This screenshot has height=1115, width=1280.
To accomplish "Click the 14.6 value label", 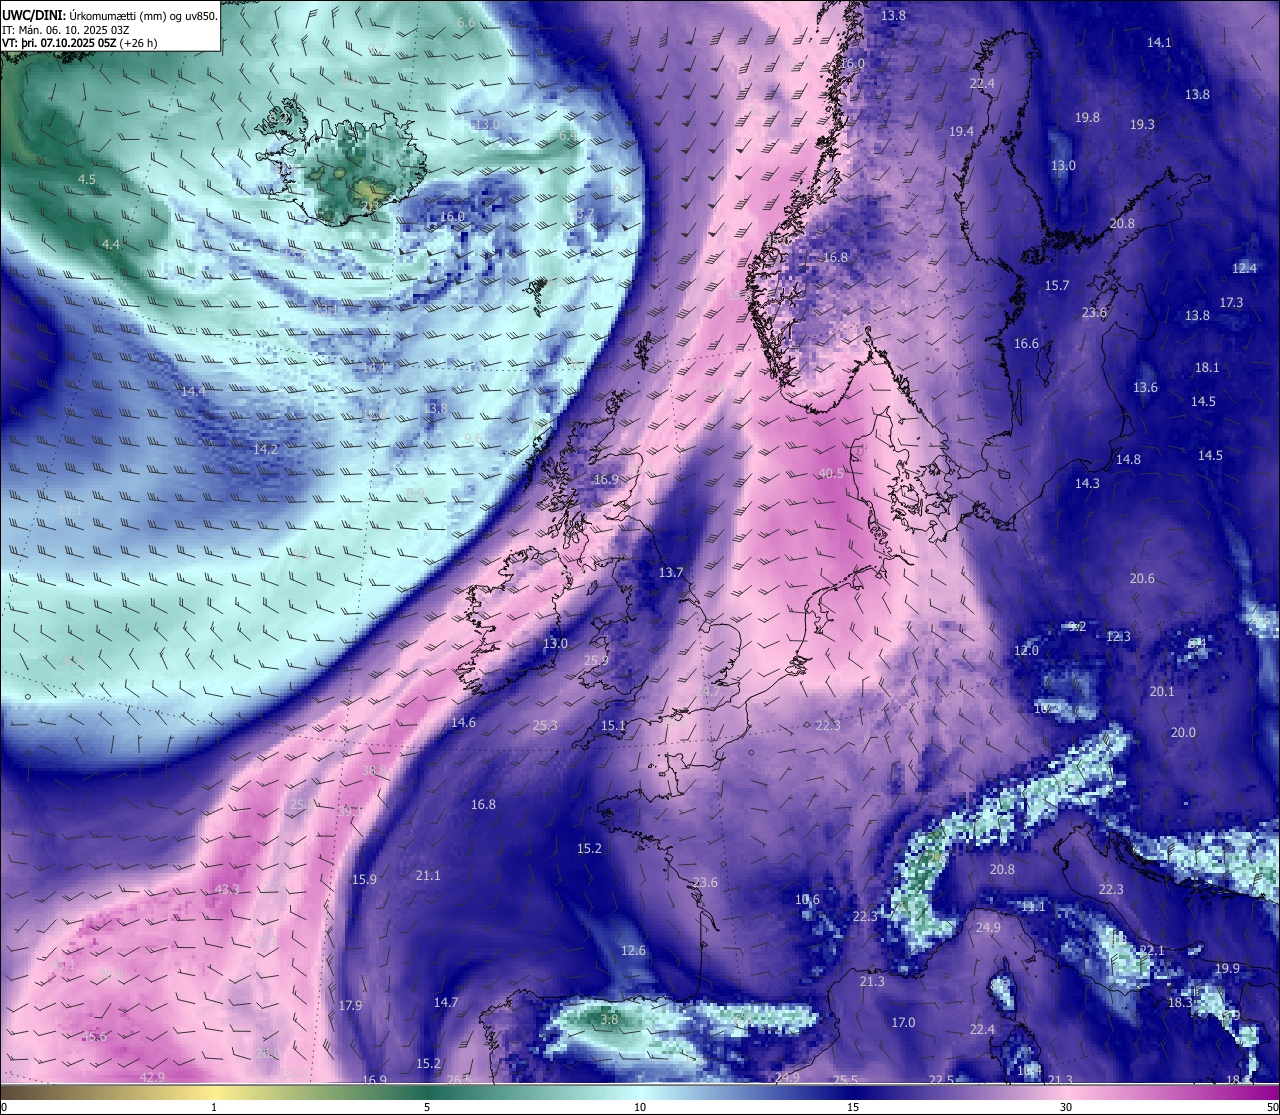I will (463, 722).
